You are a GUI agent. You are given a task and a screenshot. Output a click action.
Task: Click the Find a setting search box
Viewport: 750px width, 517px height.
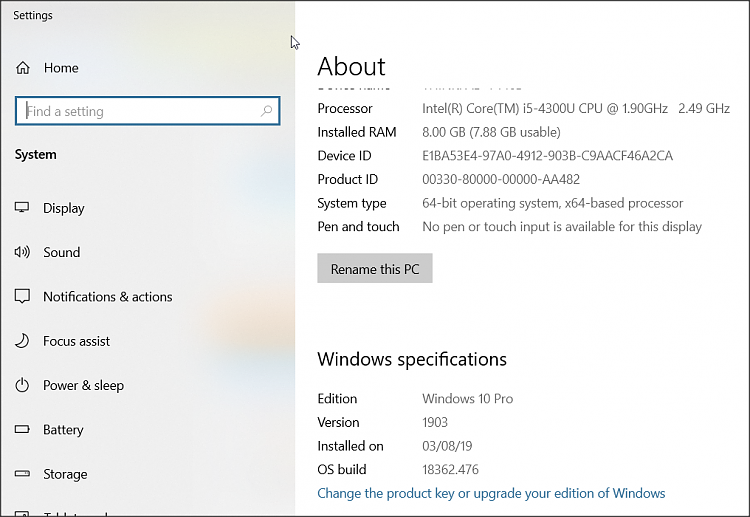(x=147, y=111)
